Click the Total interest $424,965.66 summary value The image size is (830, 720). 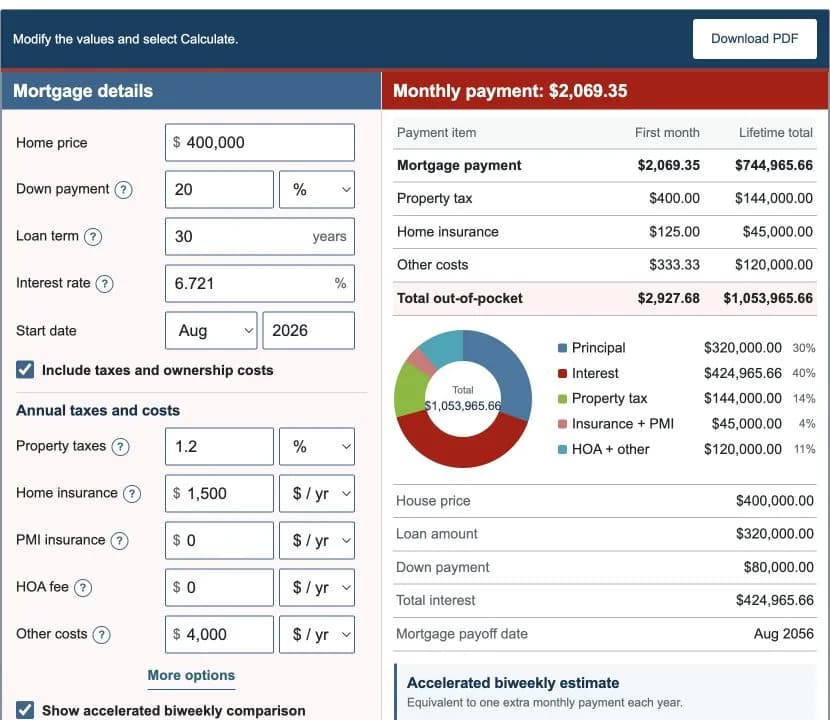774,600
